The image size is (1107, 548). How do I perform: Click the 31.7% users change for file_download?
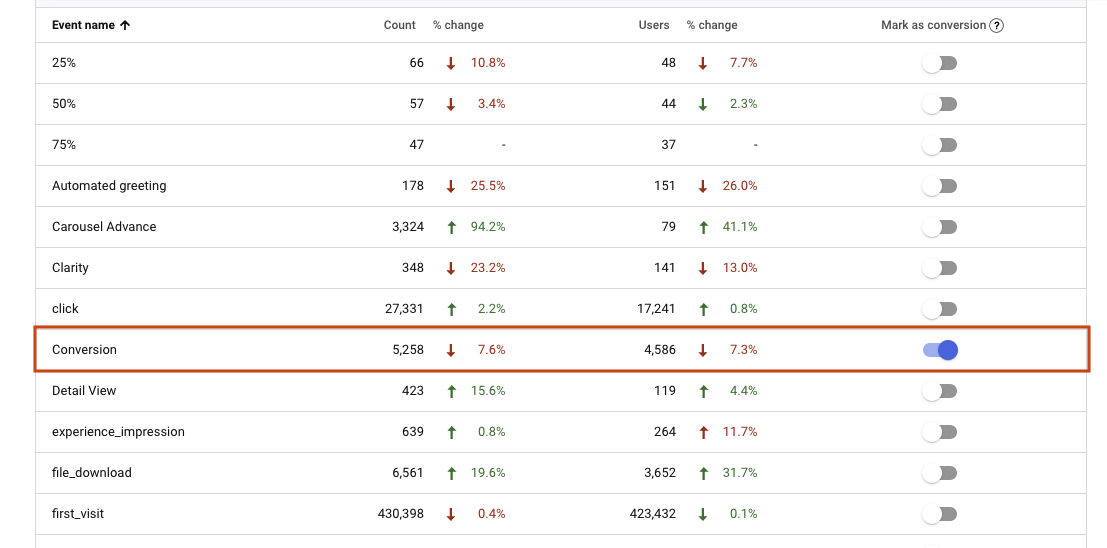tap(740, 472)
